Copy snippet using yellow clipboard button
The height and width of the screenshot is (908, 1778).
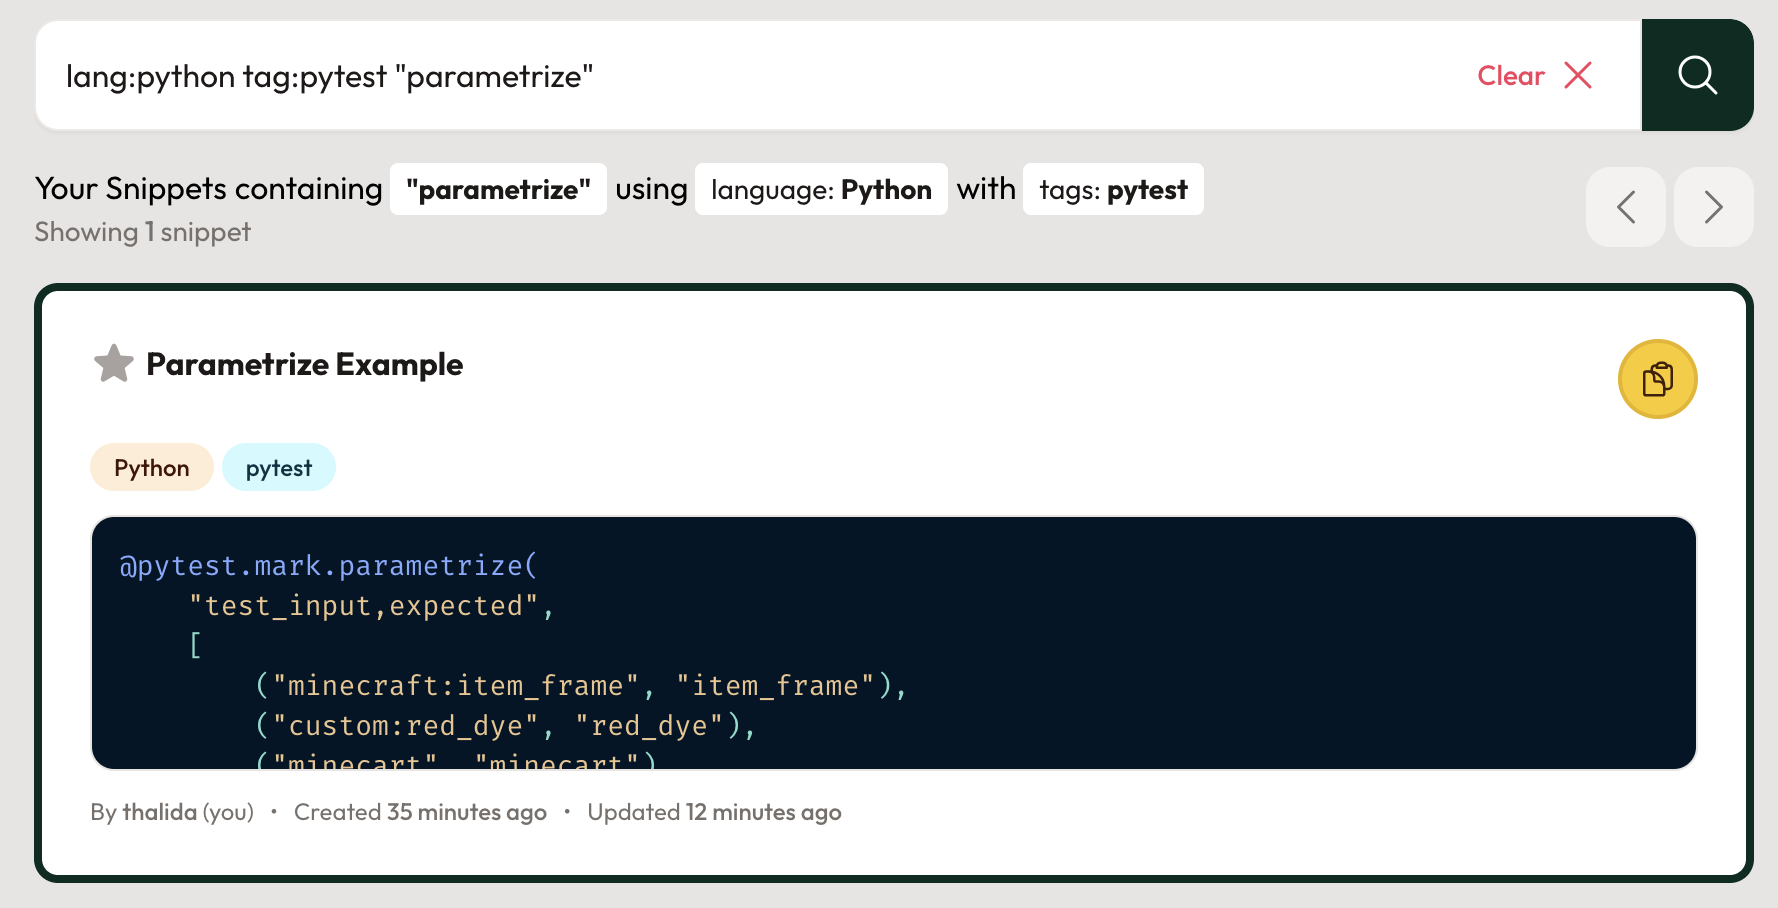[1657, 379]
